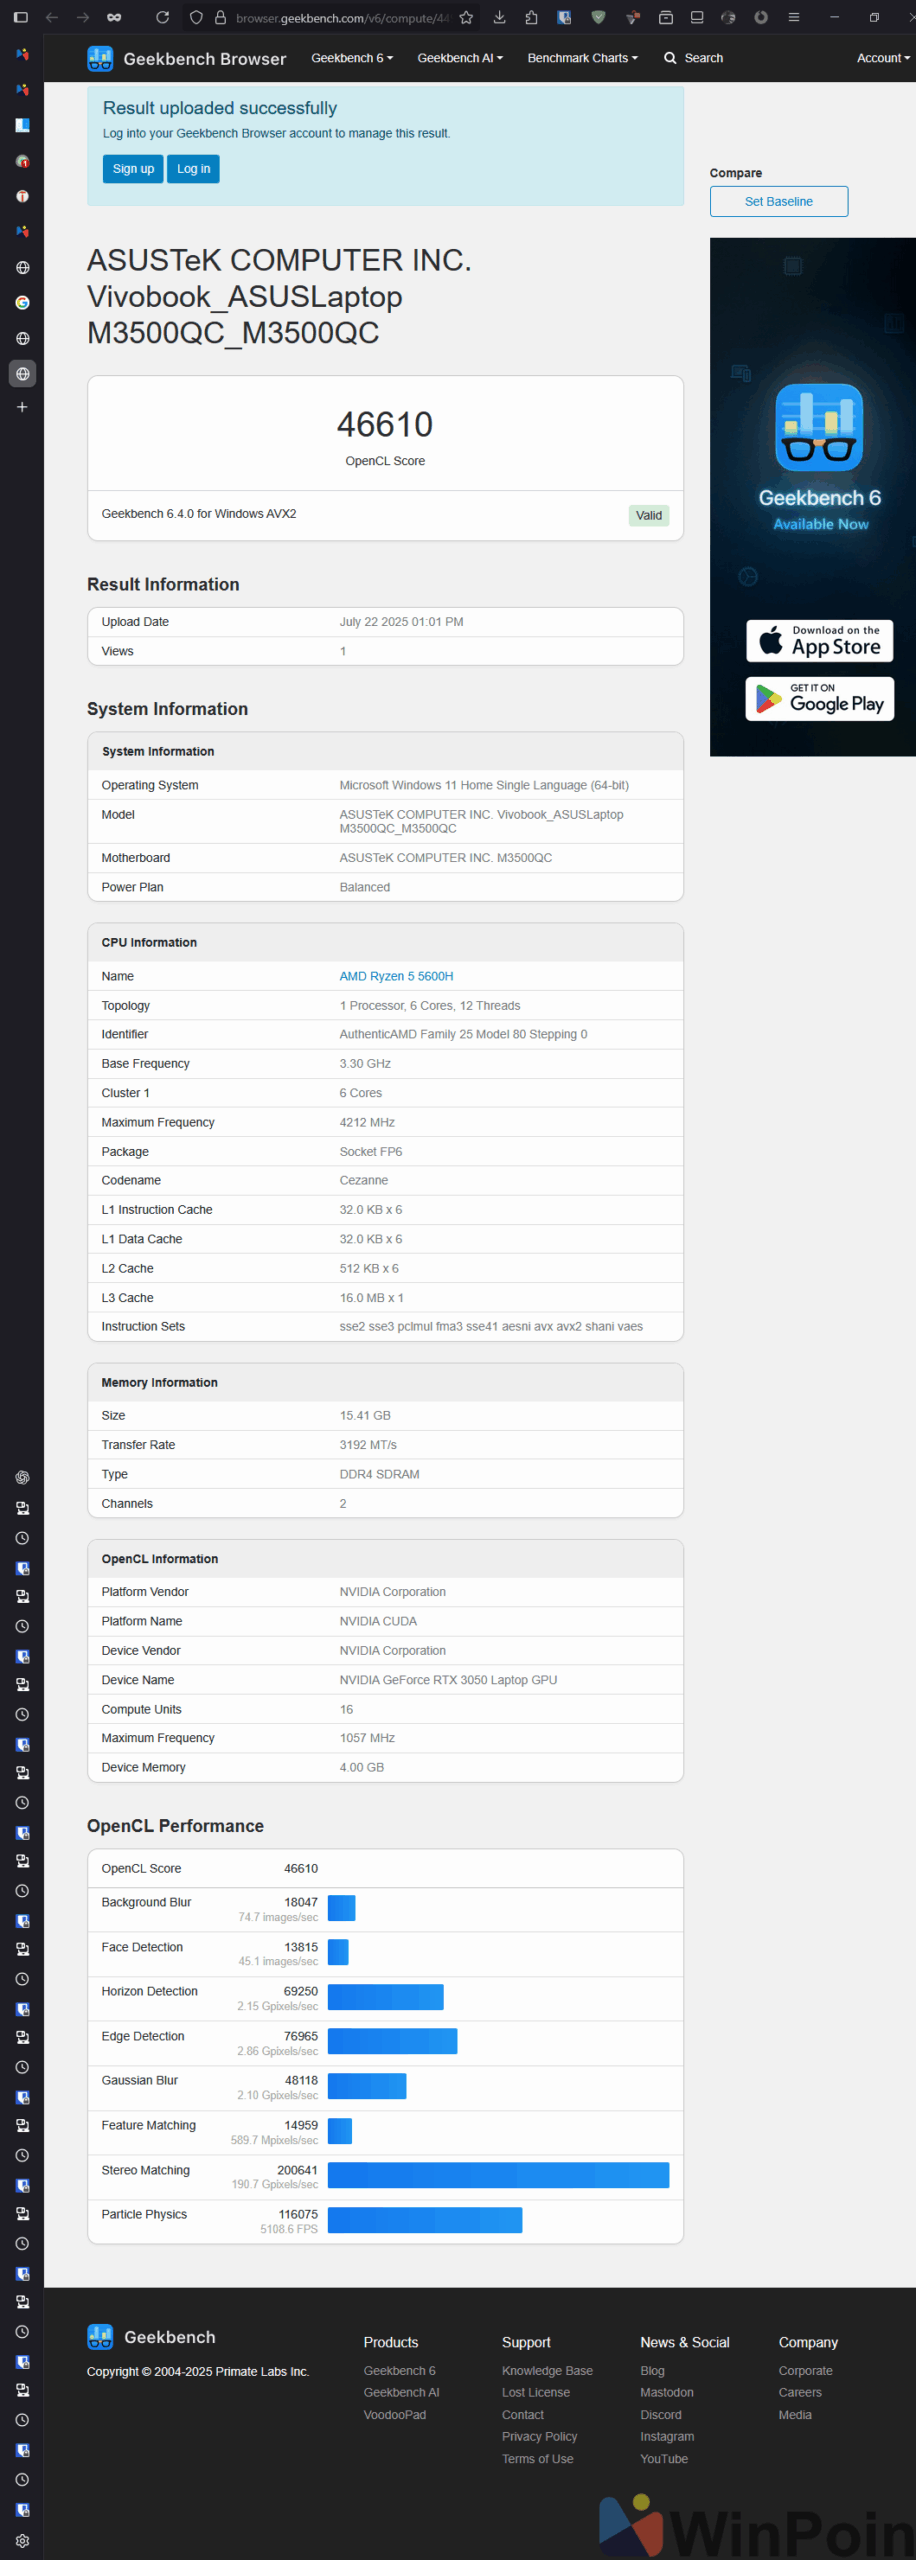The height and width of the screenshot is (2560, 916).
Task: Toggle the browser sidebar panel icon
Action: pyautogui.click(x=20, y=17)
